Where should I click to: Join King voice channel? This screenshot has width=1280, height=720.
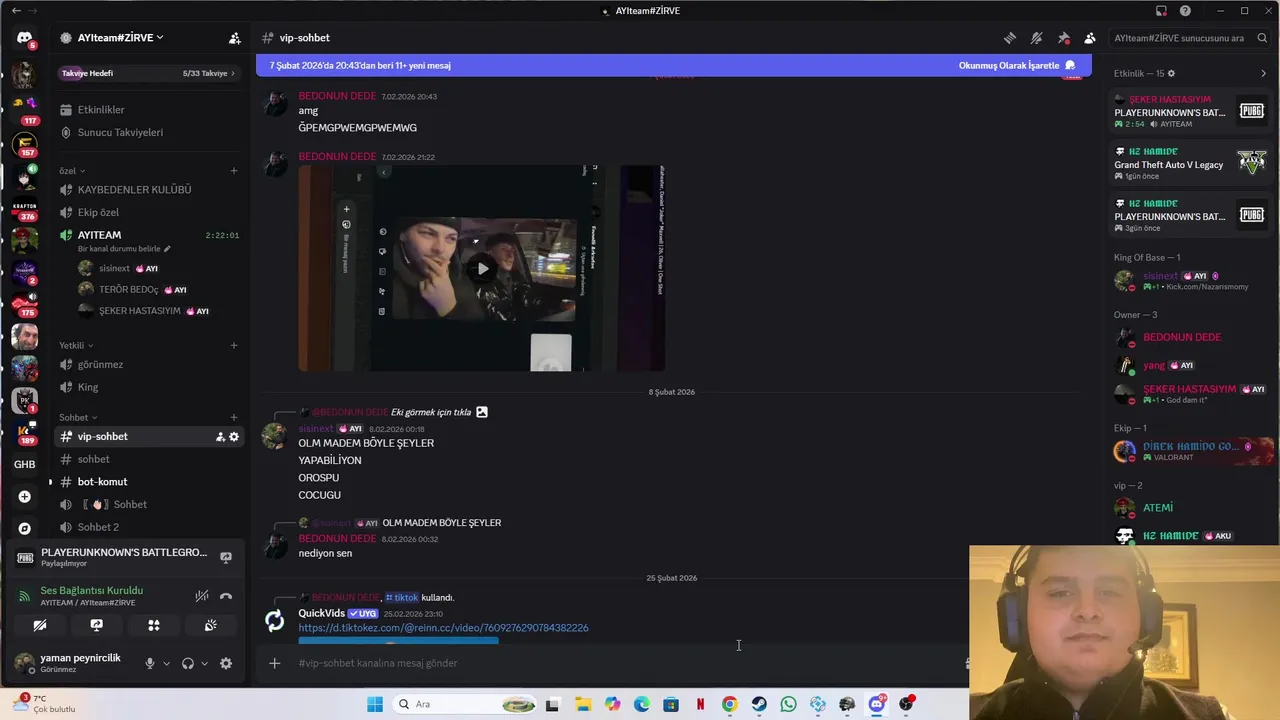click(x=148, y=387)
